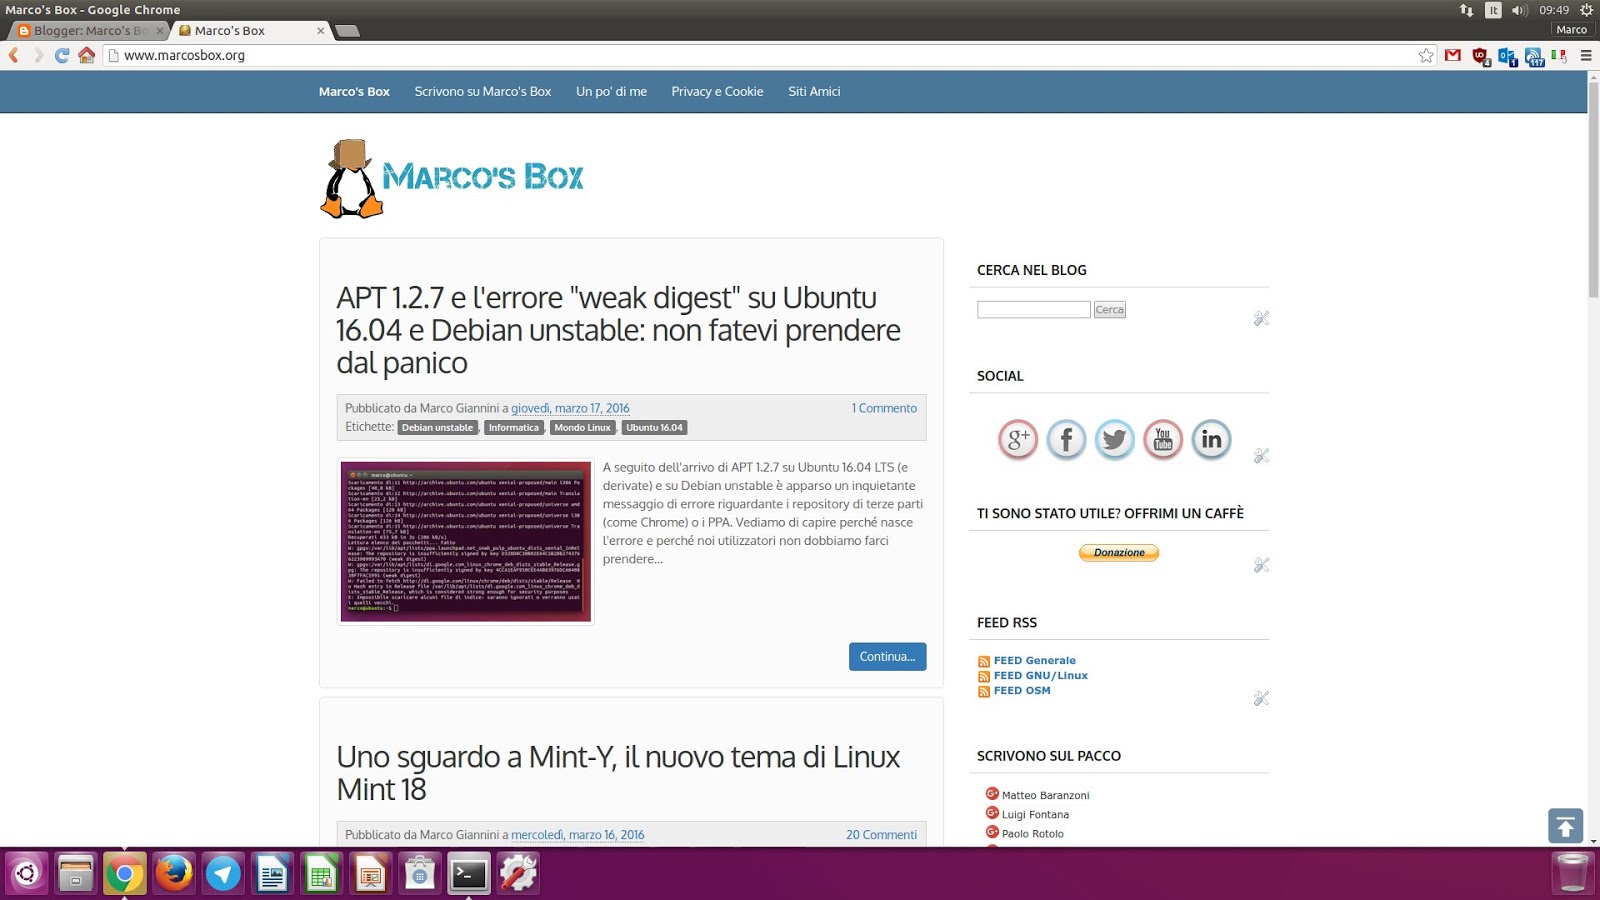Select the Informatica label tag
Screen dimensions: 1600x900
point(514,427)
